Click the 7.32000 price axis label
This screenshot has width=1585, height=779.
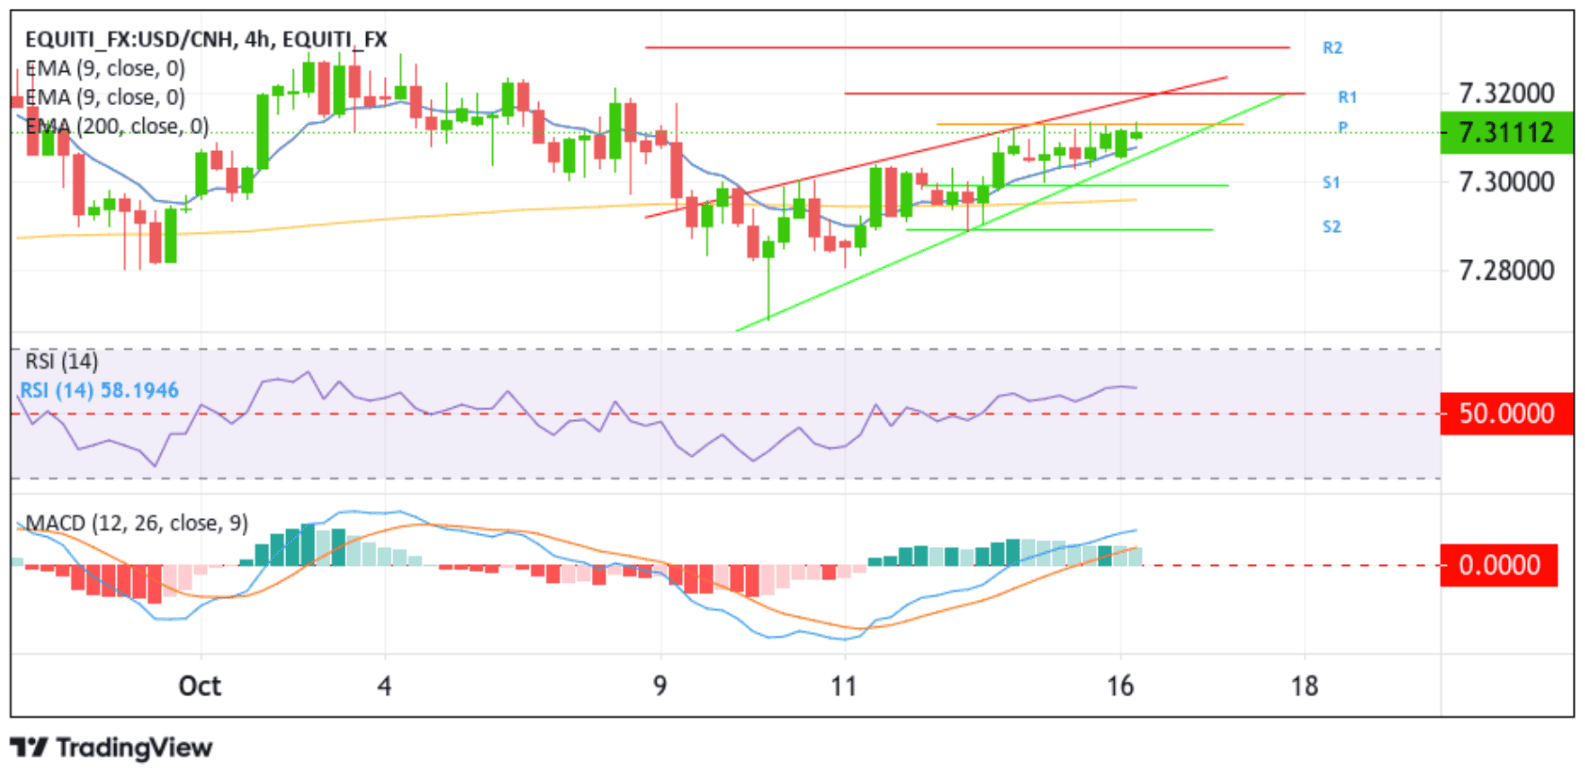pyautogui.click(x=1506, y=94)
